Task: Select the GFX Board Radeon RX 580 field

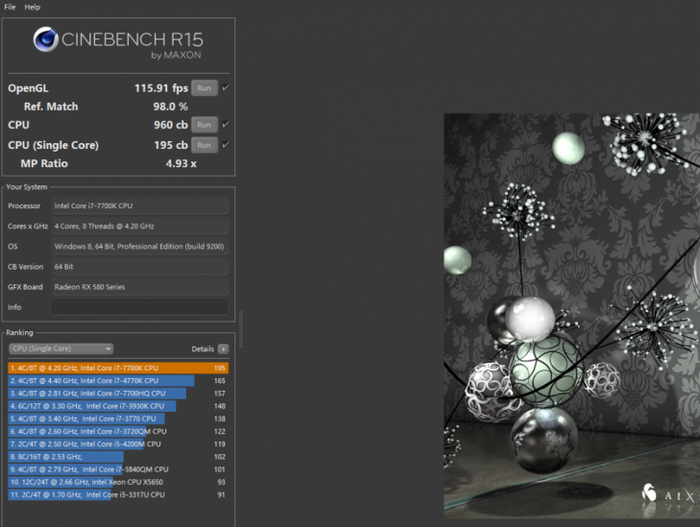Action: click(x=140, y=287)
